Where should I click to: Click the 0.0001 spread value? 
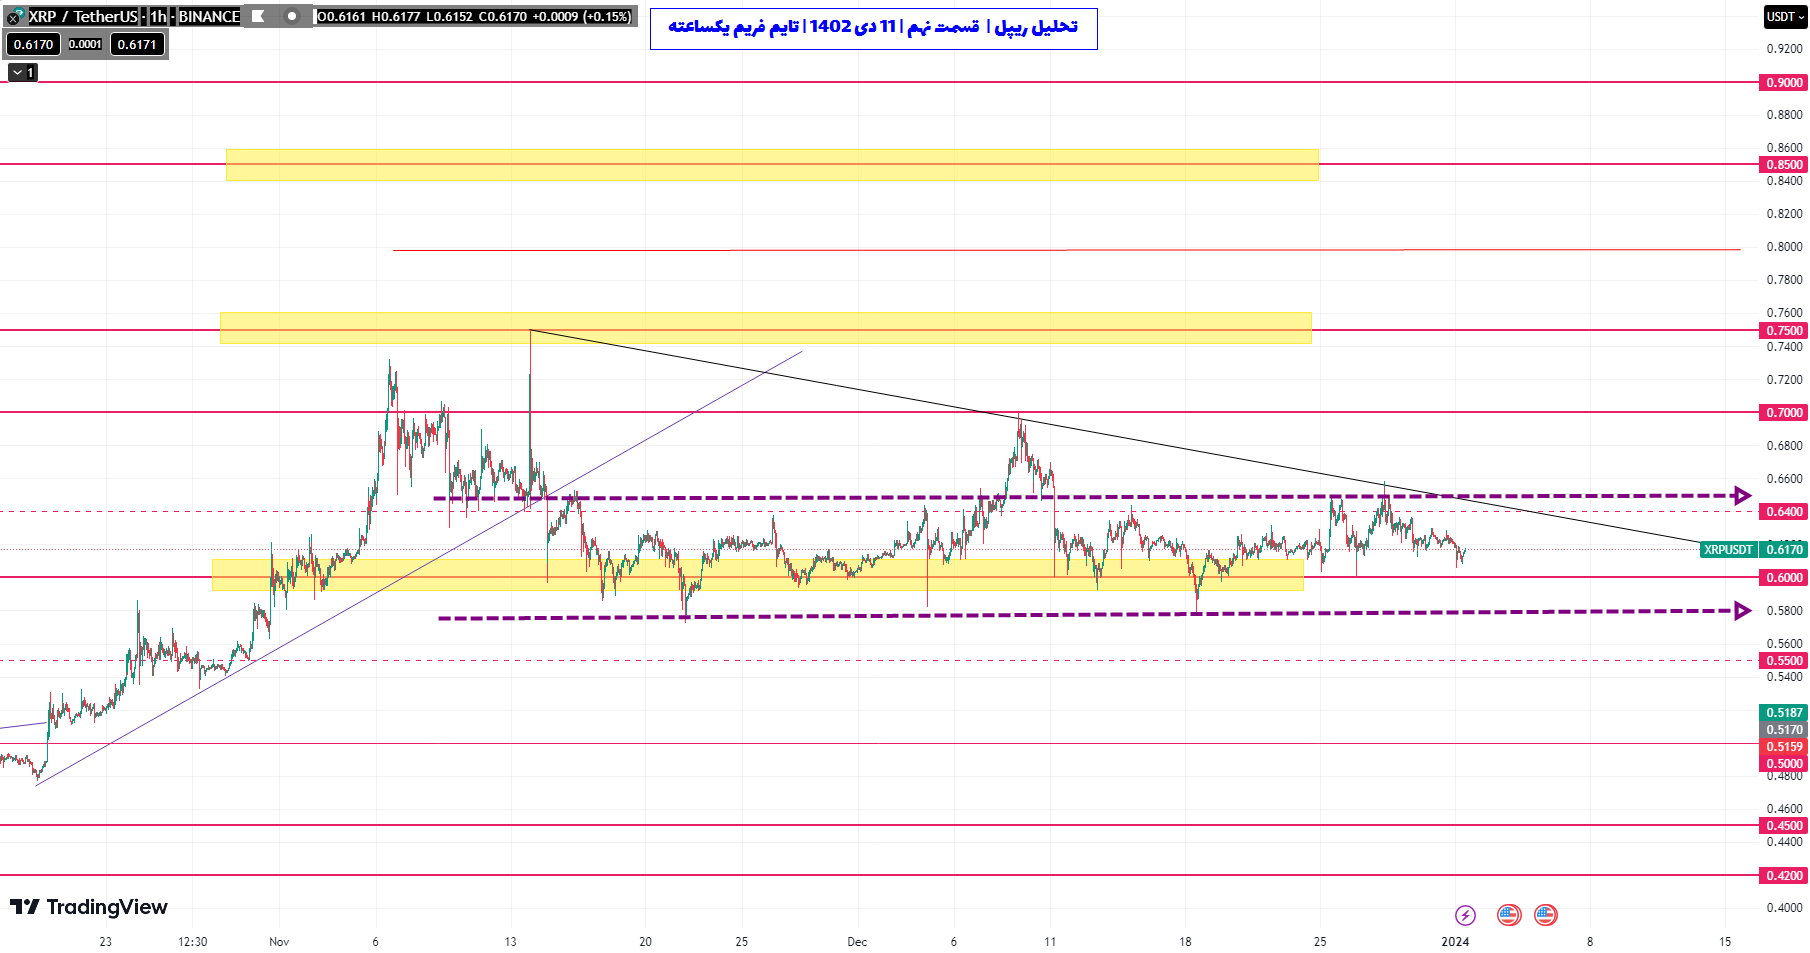[x=85, y=44]
